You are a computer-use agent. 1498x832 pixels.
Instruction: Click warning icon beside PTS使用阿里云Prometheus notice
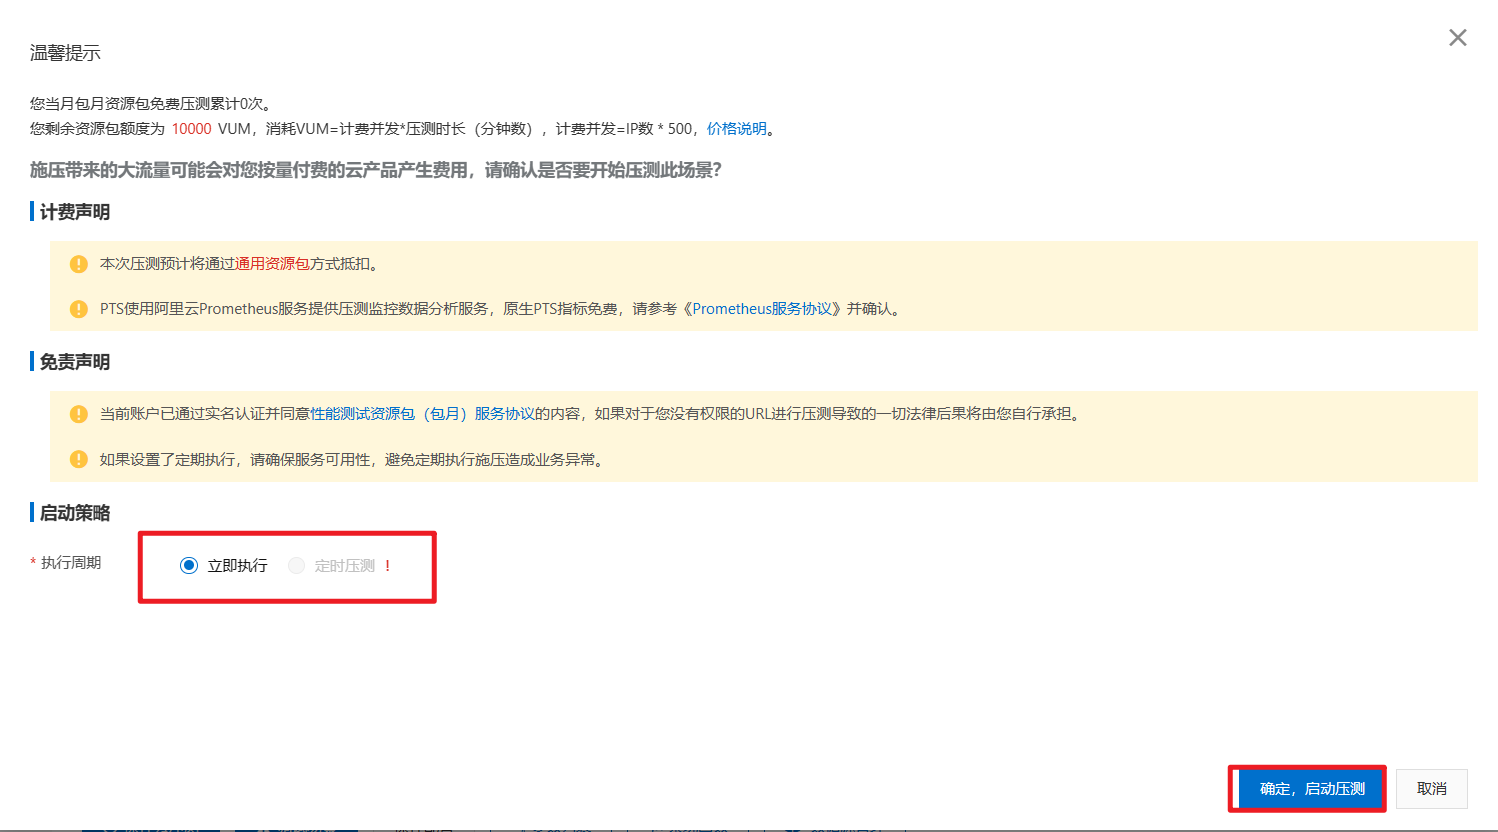click(79, 309)
